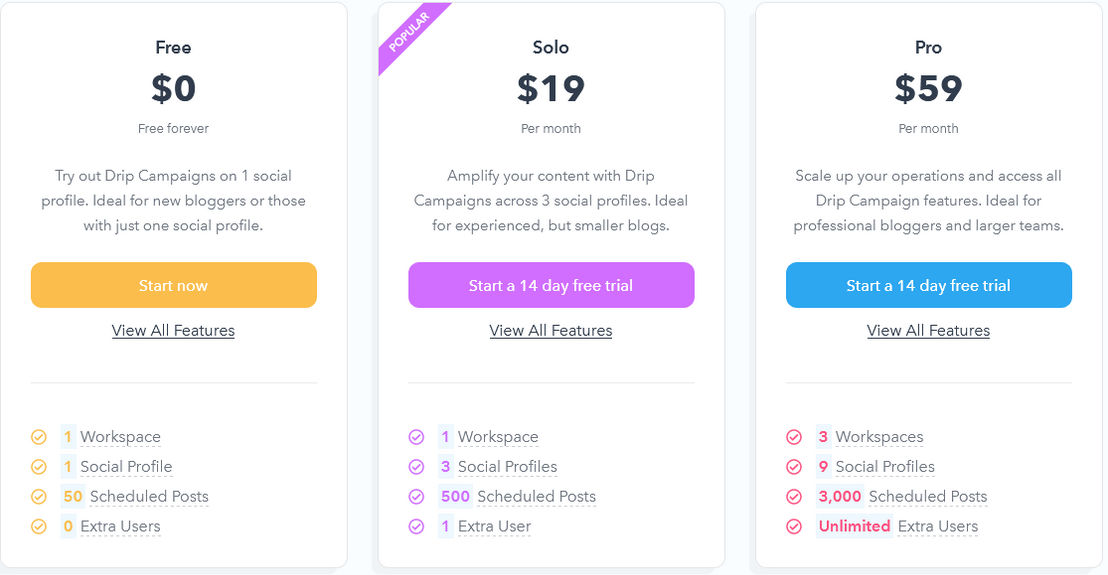This screenshot has height=575, width=1108.
Task: Click the Pro plan Unlimited Extra Users checkmark
Action: point(794,526)
